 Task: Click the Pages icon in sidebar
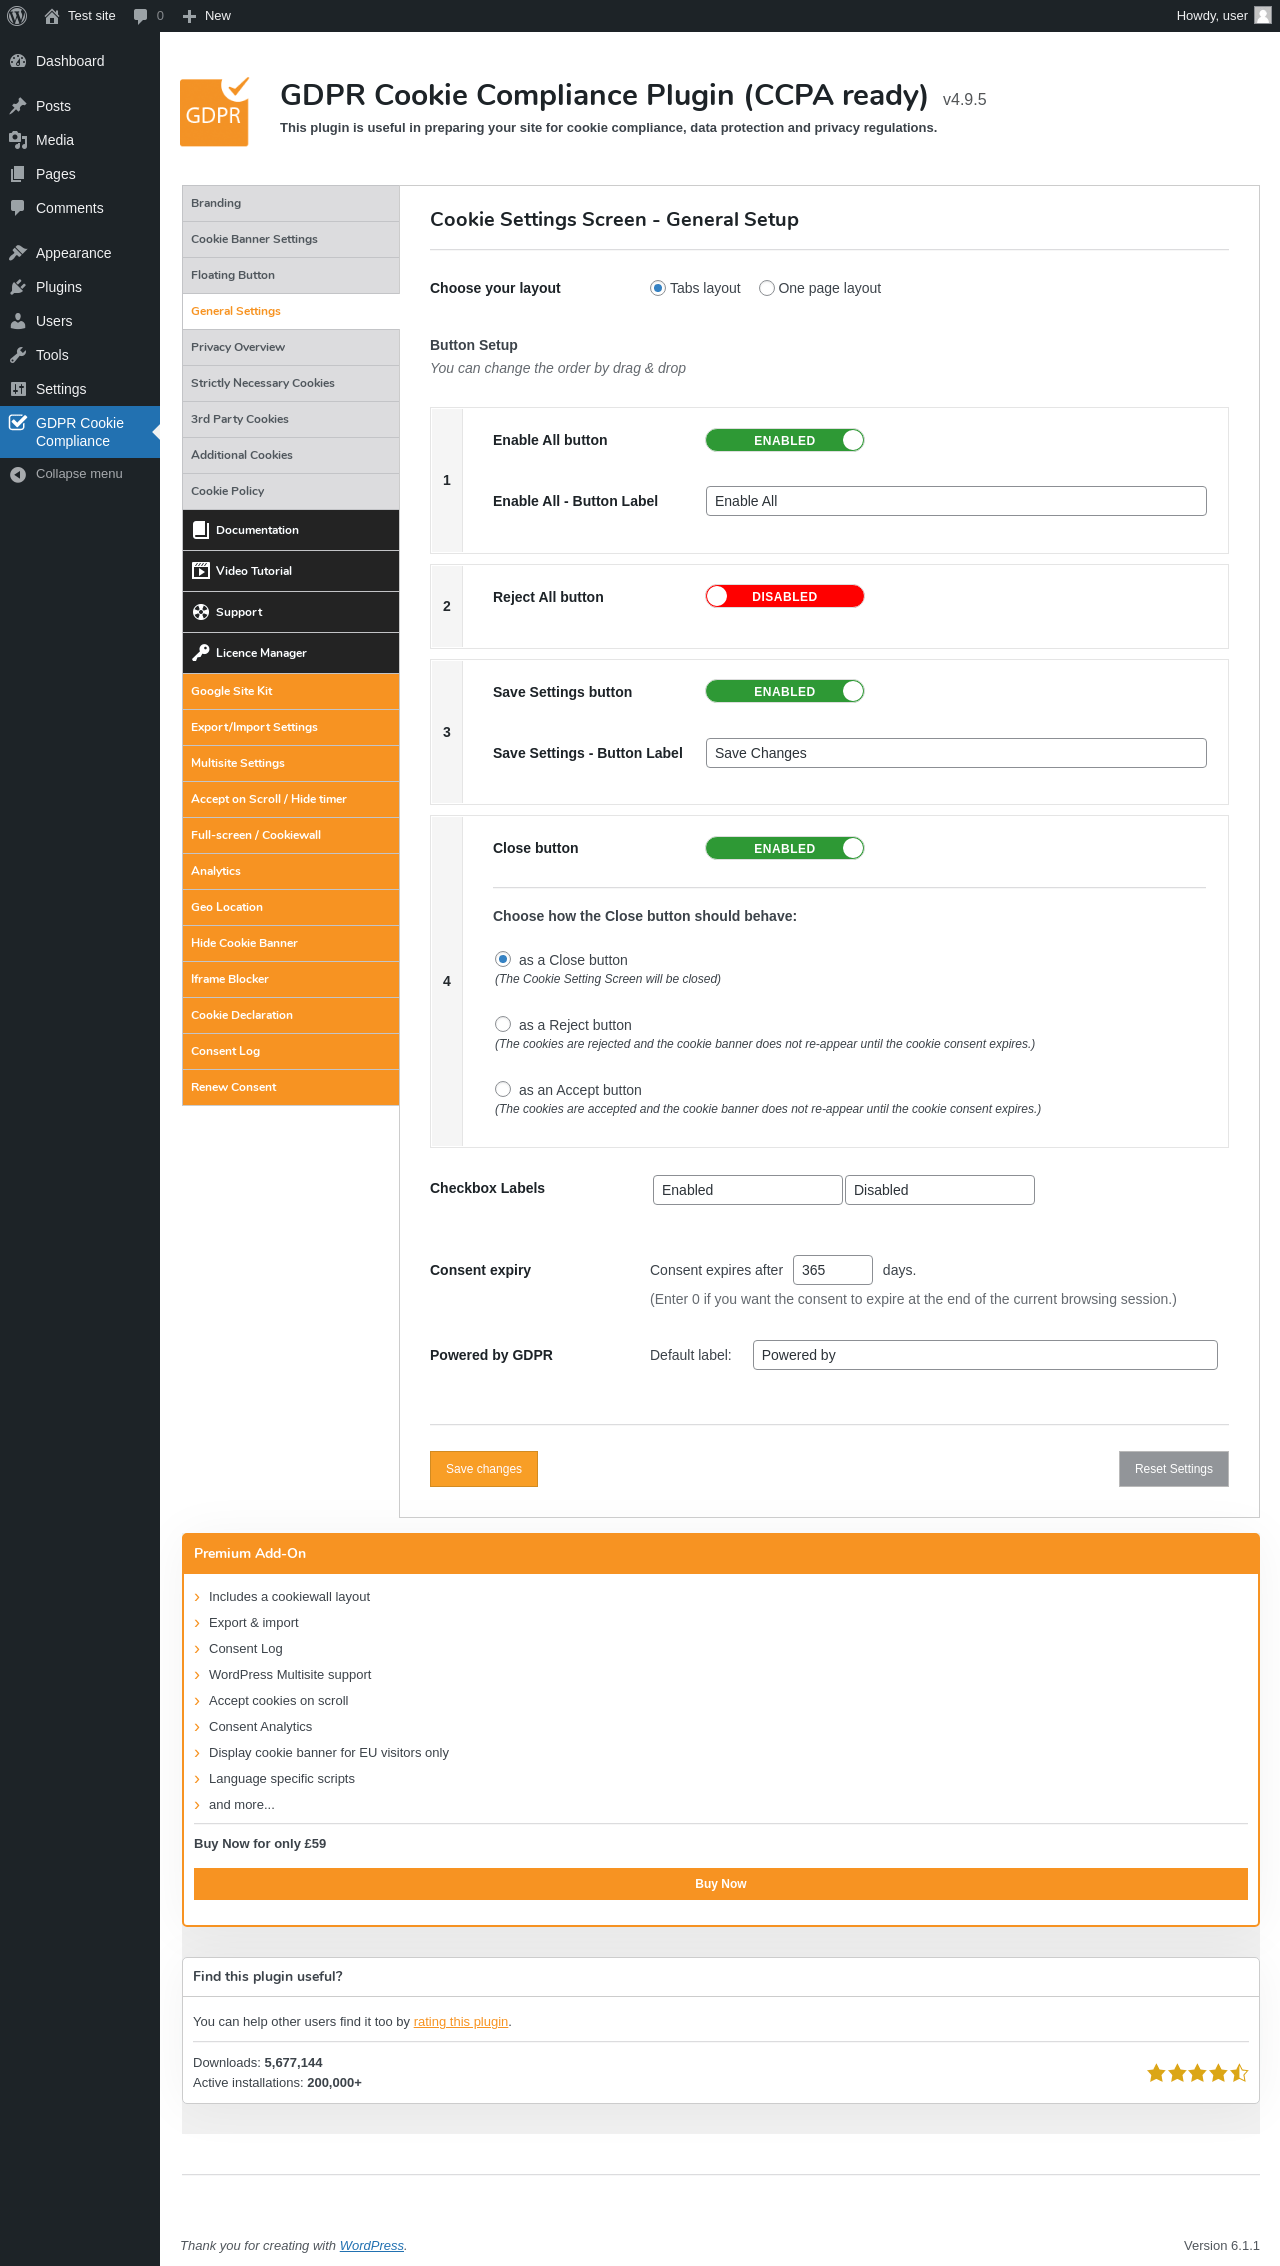pyautogui.click(x=18, y=174)
